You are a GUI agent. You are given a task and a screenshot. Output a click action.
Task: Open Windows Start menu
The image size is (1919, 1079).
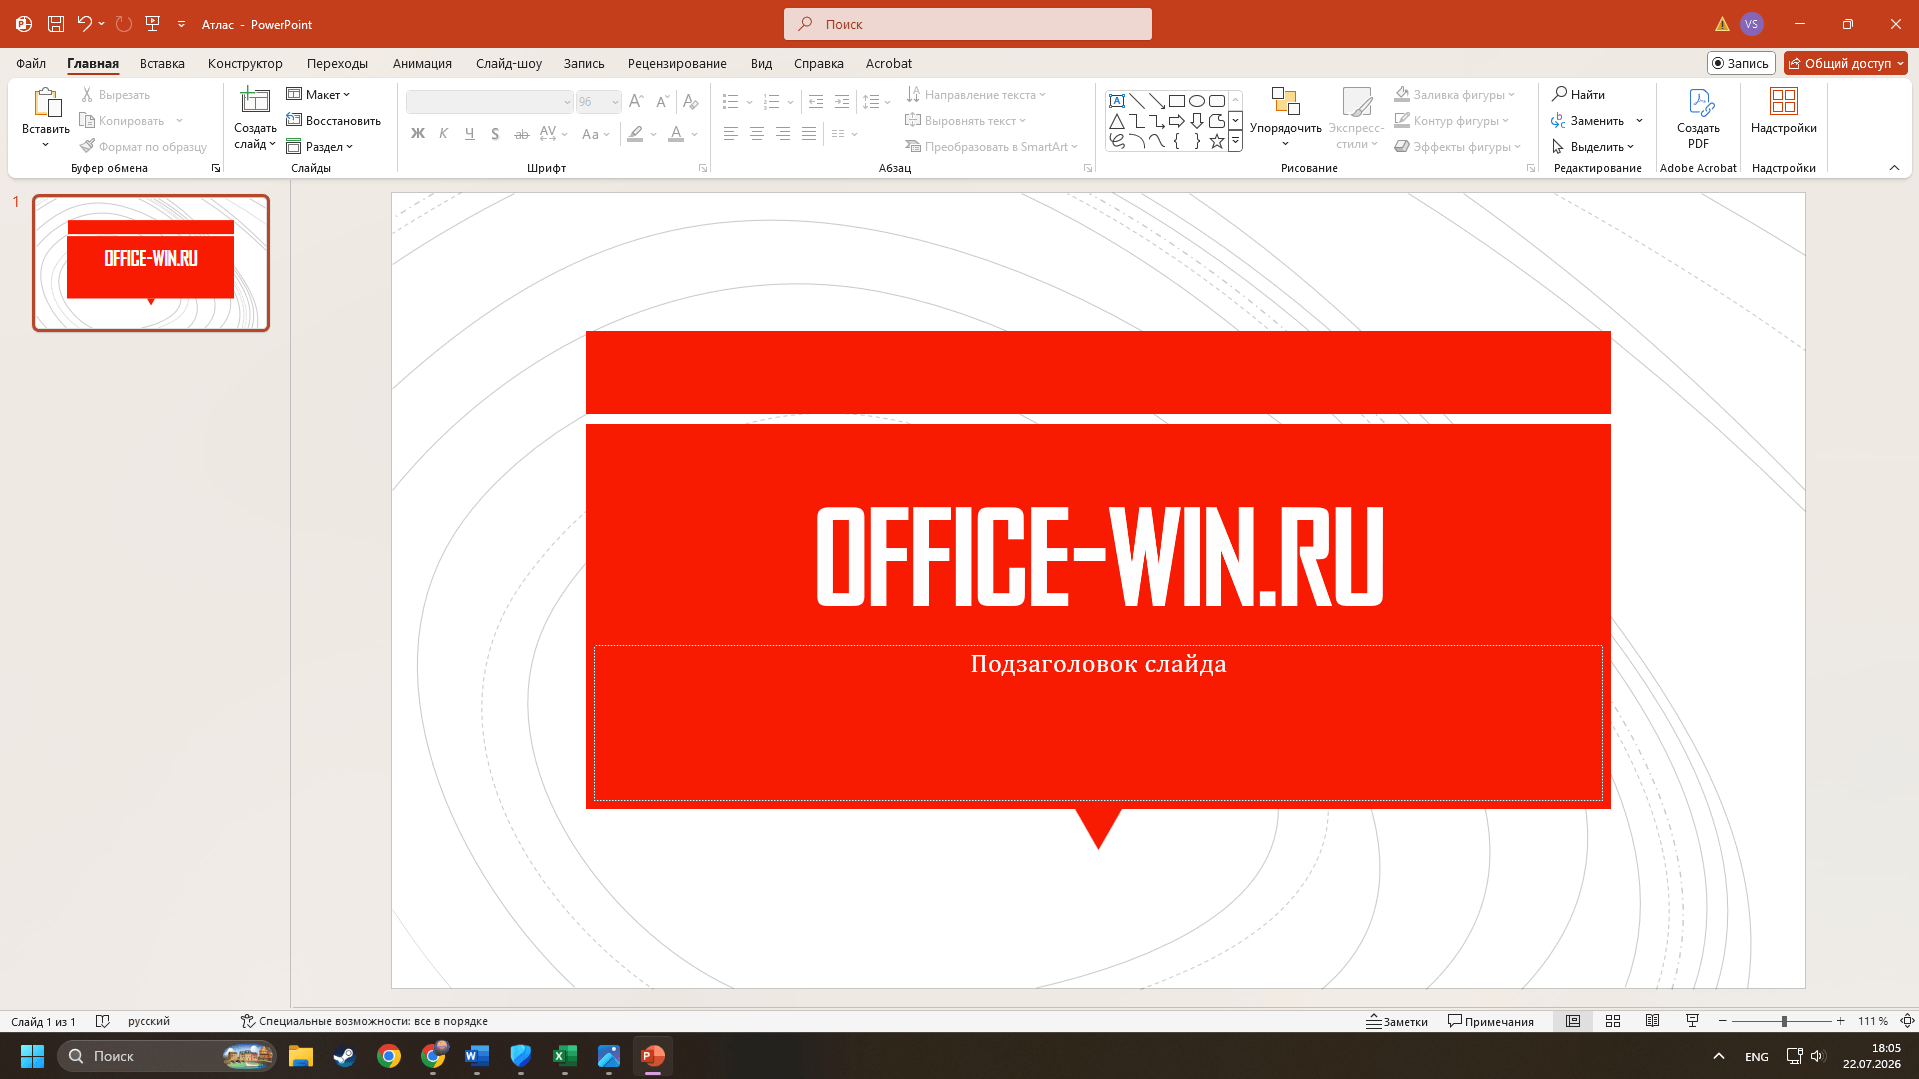[32, 1056]
